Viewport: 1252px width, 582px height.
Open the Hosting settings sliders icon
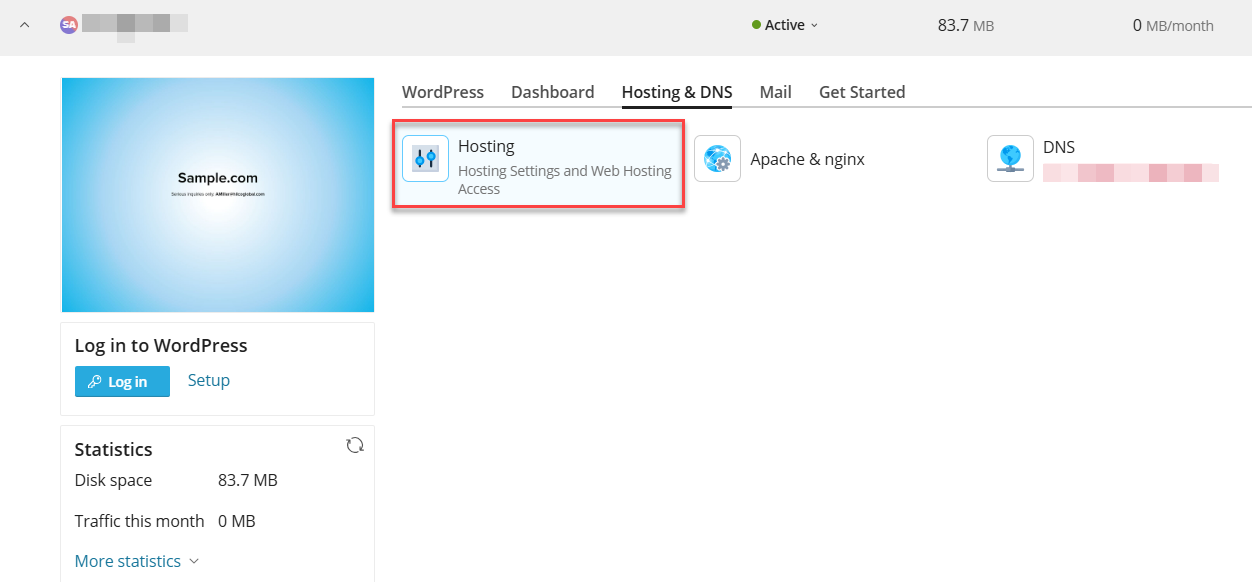(x=425, y=158)
